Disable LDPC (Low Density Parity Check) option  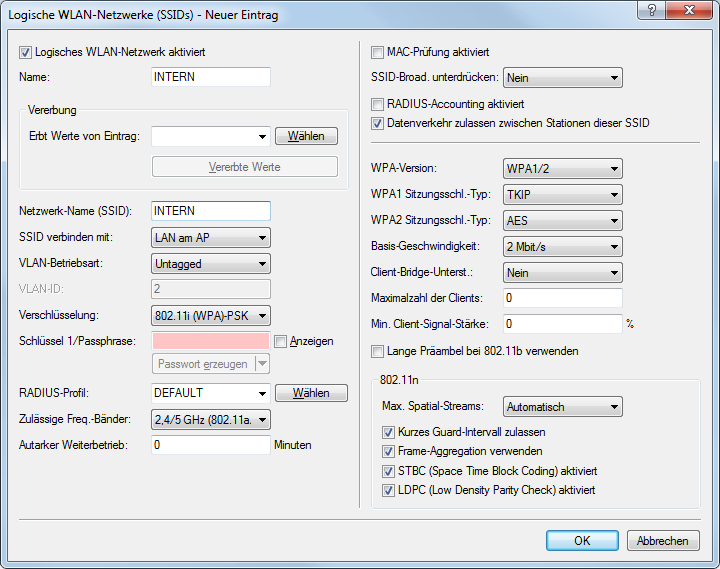(x=389, y=490)
